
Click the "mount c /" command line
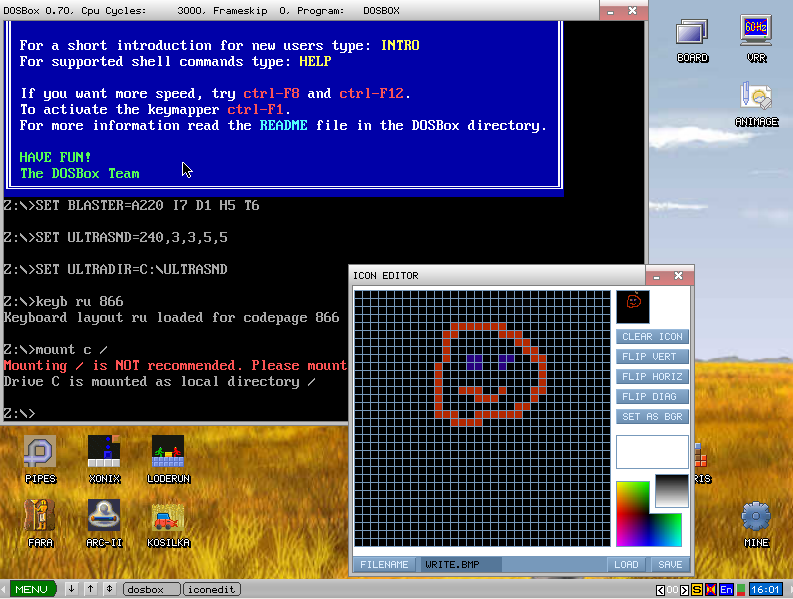[x=55, y=350]
